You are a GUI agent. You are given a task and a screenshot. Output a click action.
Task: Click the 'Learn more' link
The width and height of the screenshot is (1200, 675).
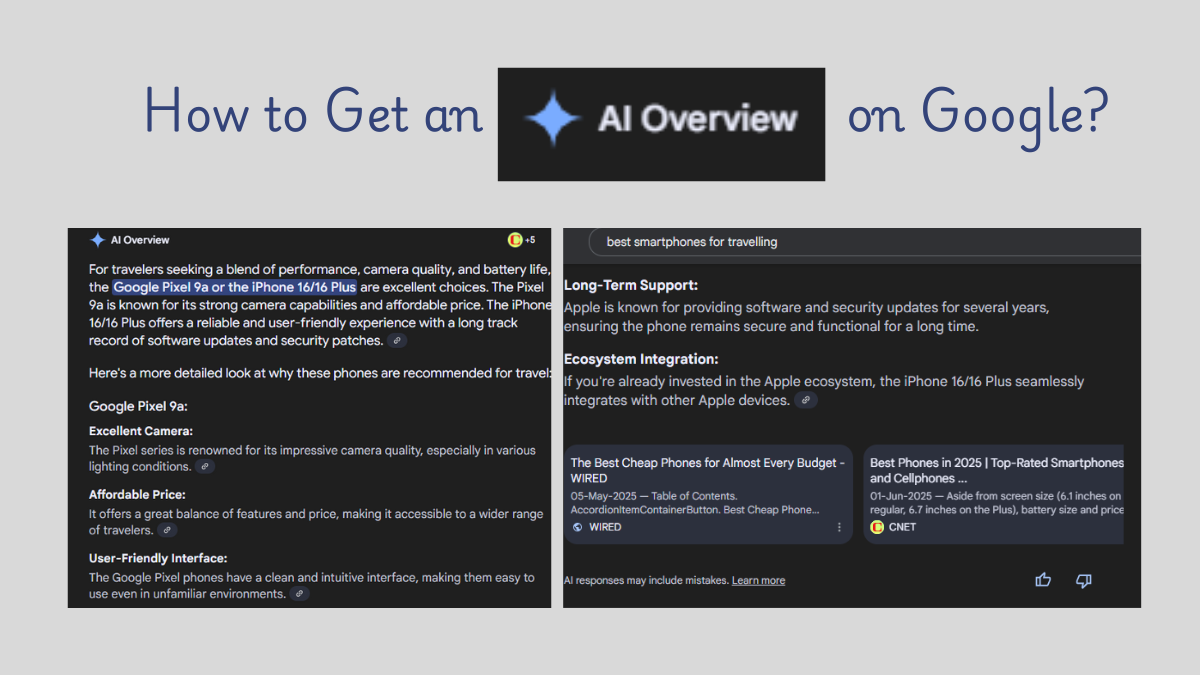pyautogui.click(x=758, y=581)
